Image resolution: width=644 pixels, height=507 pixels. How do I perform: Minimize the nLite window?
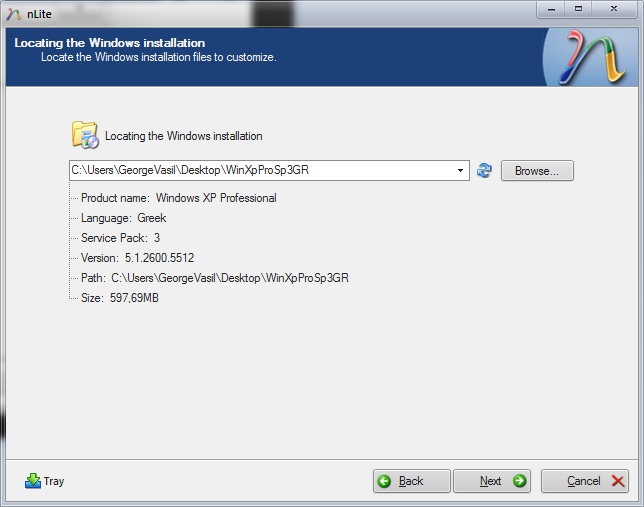551,9
